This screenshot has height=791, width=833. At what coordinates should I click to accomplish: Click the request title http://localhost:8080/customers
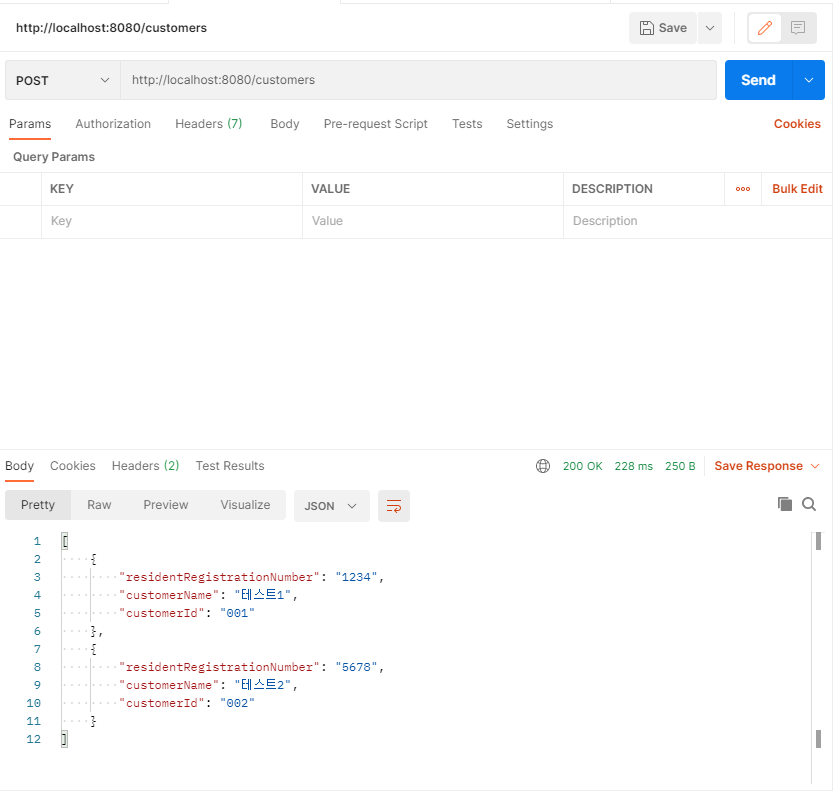pyautogui.click(x=112, y=28)
